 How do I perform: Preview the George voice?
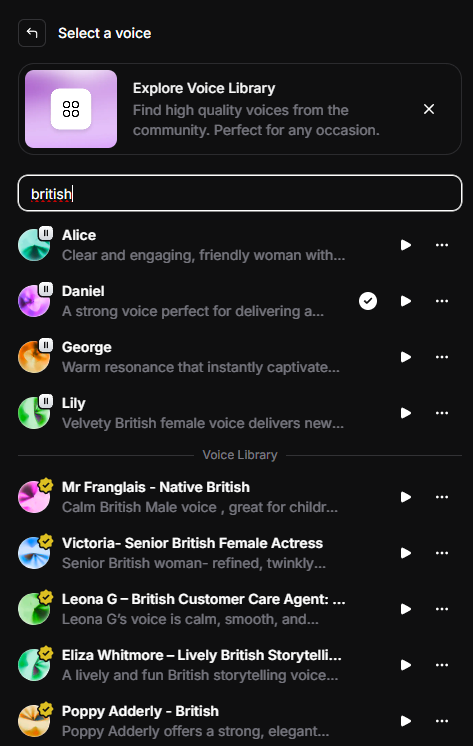point(405,357)
